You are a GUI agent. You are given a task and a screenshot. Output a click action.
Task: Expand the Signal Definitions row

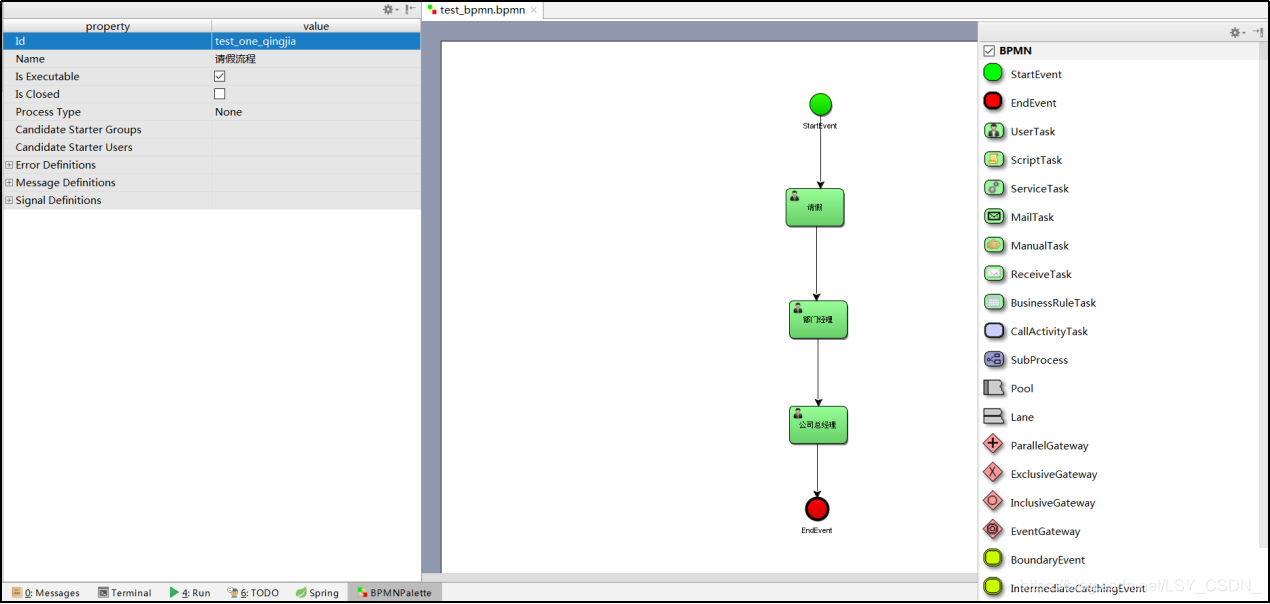click(x=9, y=200)
